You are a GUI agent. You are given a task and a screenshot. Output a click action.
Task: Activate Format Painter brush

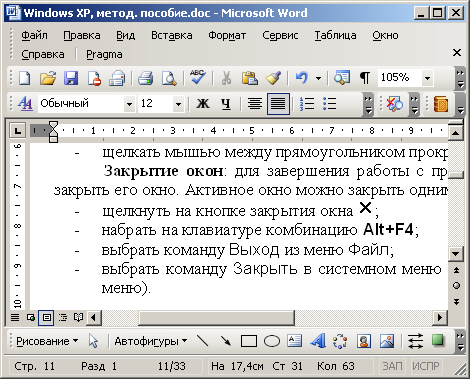pyautogui.click(x=273, y=78)
